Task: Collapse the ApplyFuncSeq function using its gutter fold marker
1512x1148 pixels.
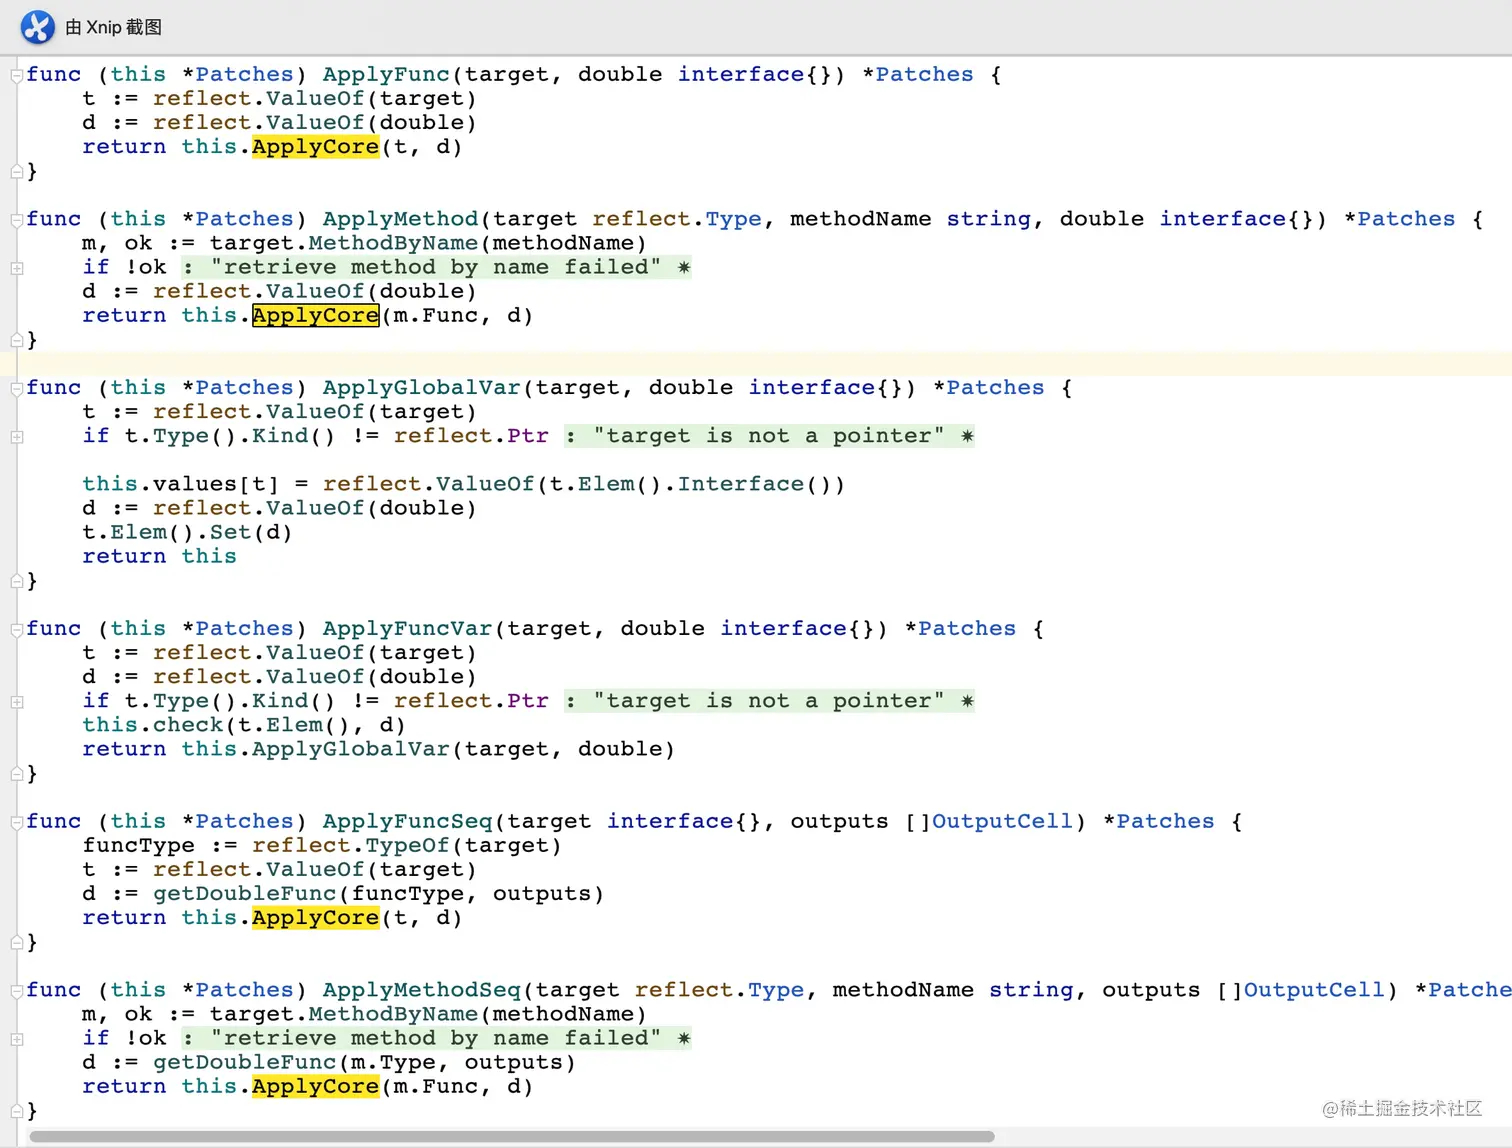Action: 17,823
